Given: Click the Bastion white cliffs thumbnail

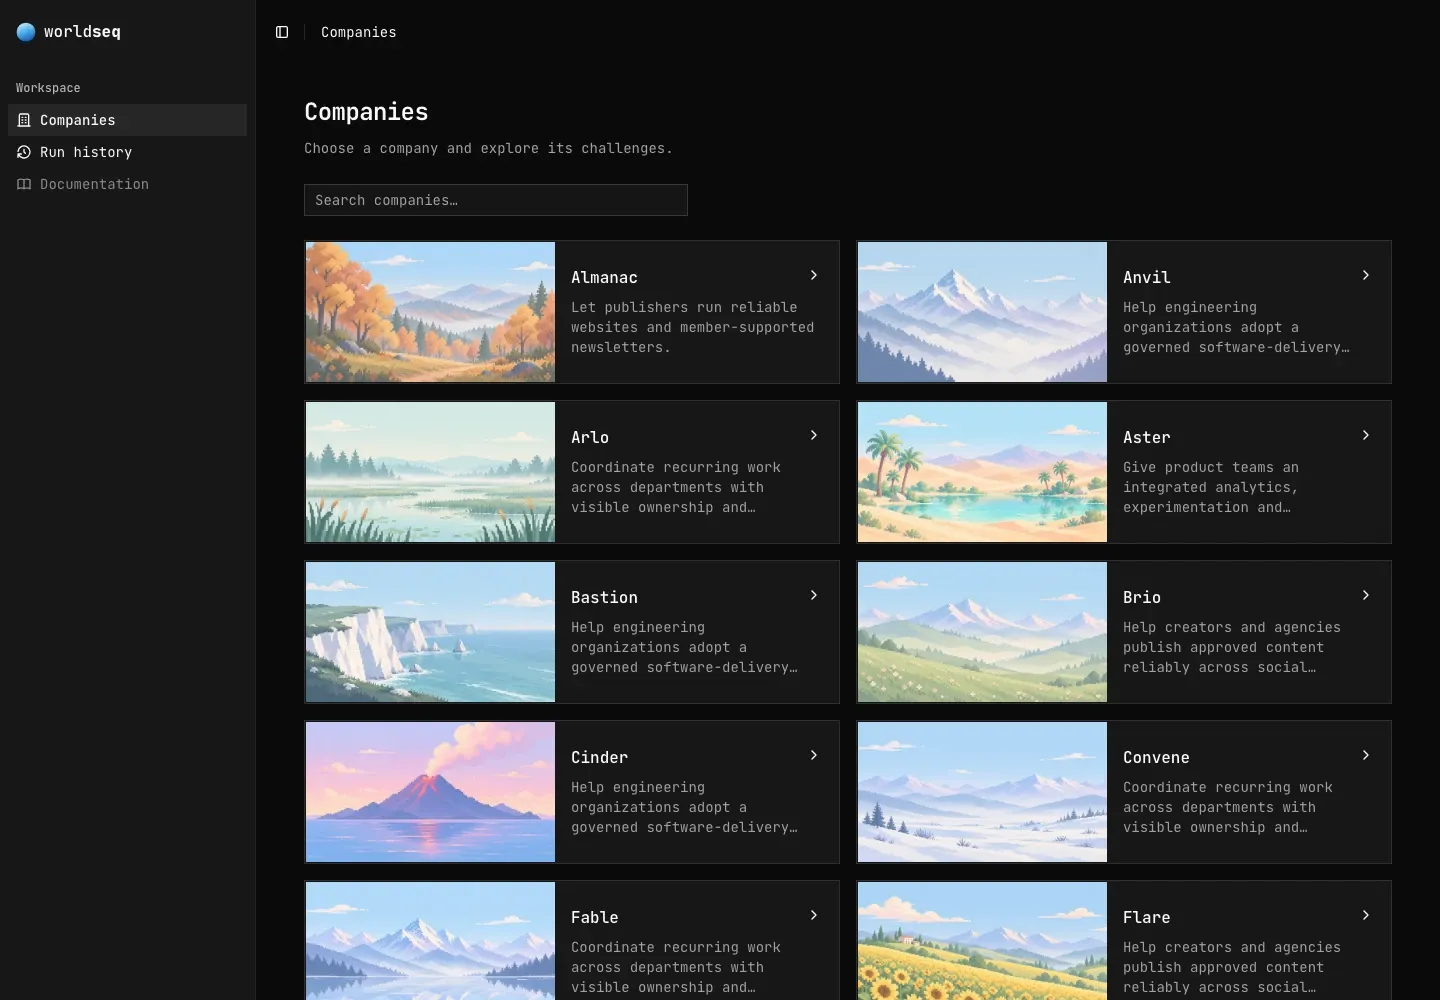Looking at the screenshot, I should pos(430,632).
